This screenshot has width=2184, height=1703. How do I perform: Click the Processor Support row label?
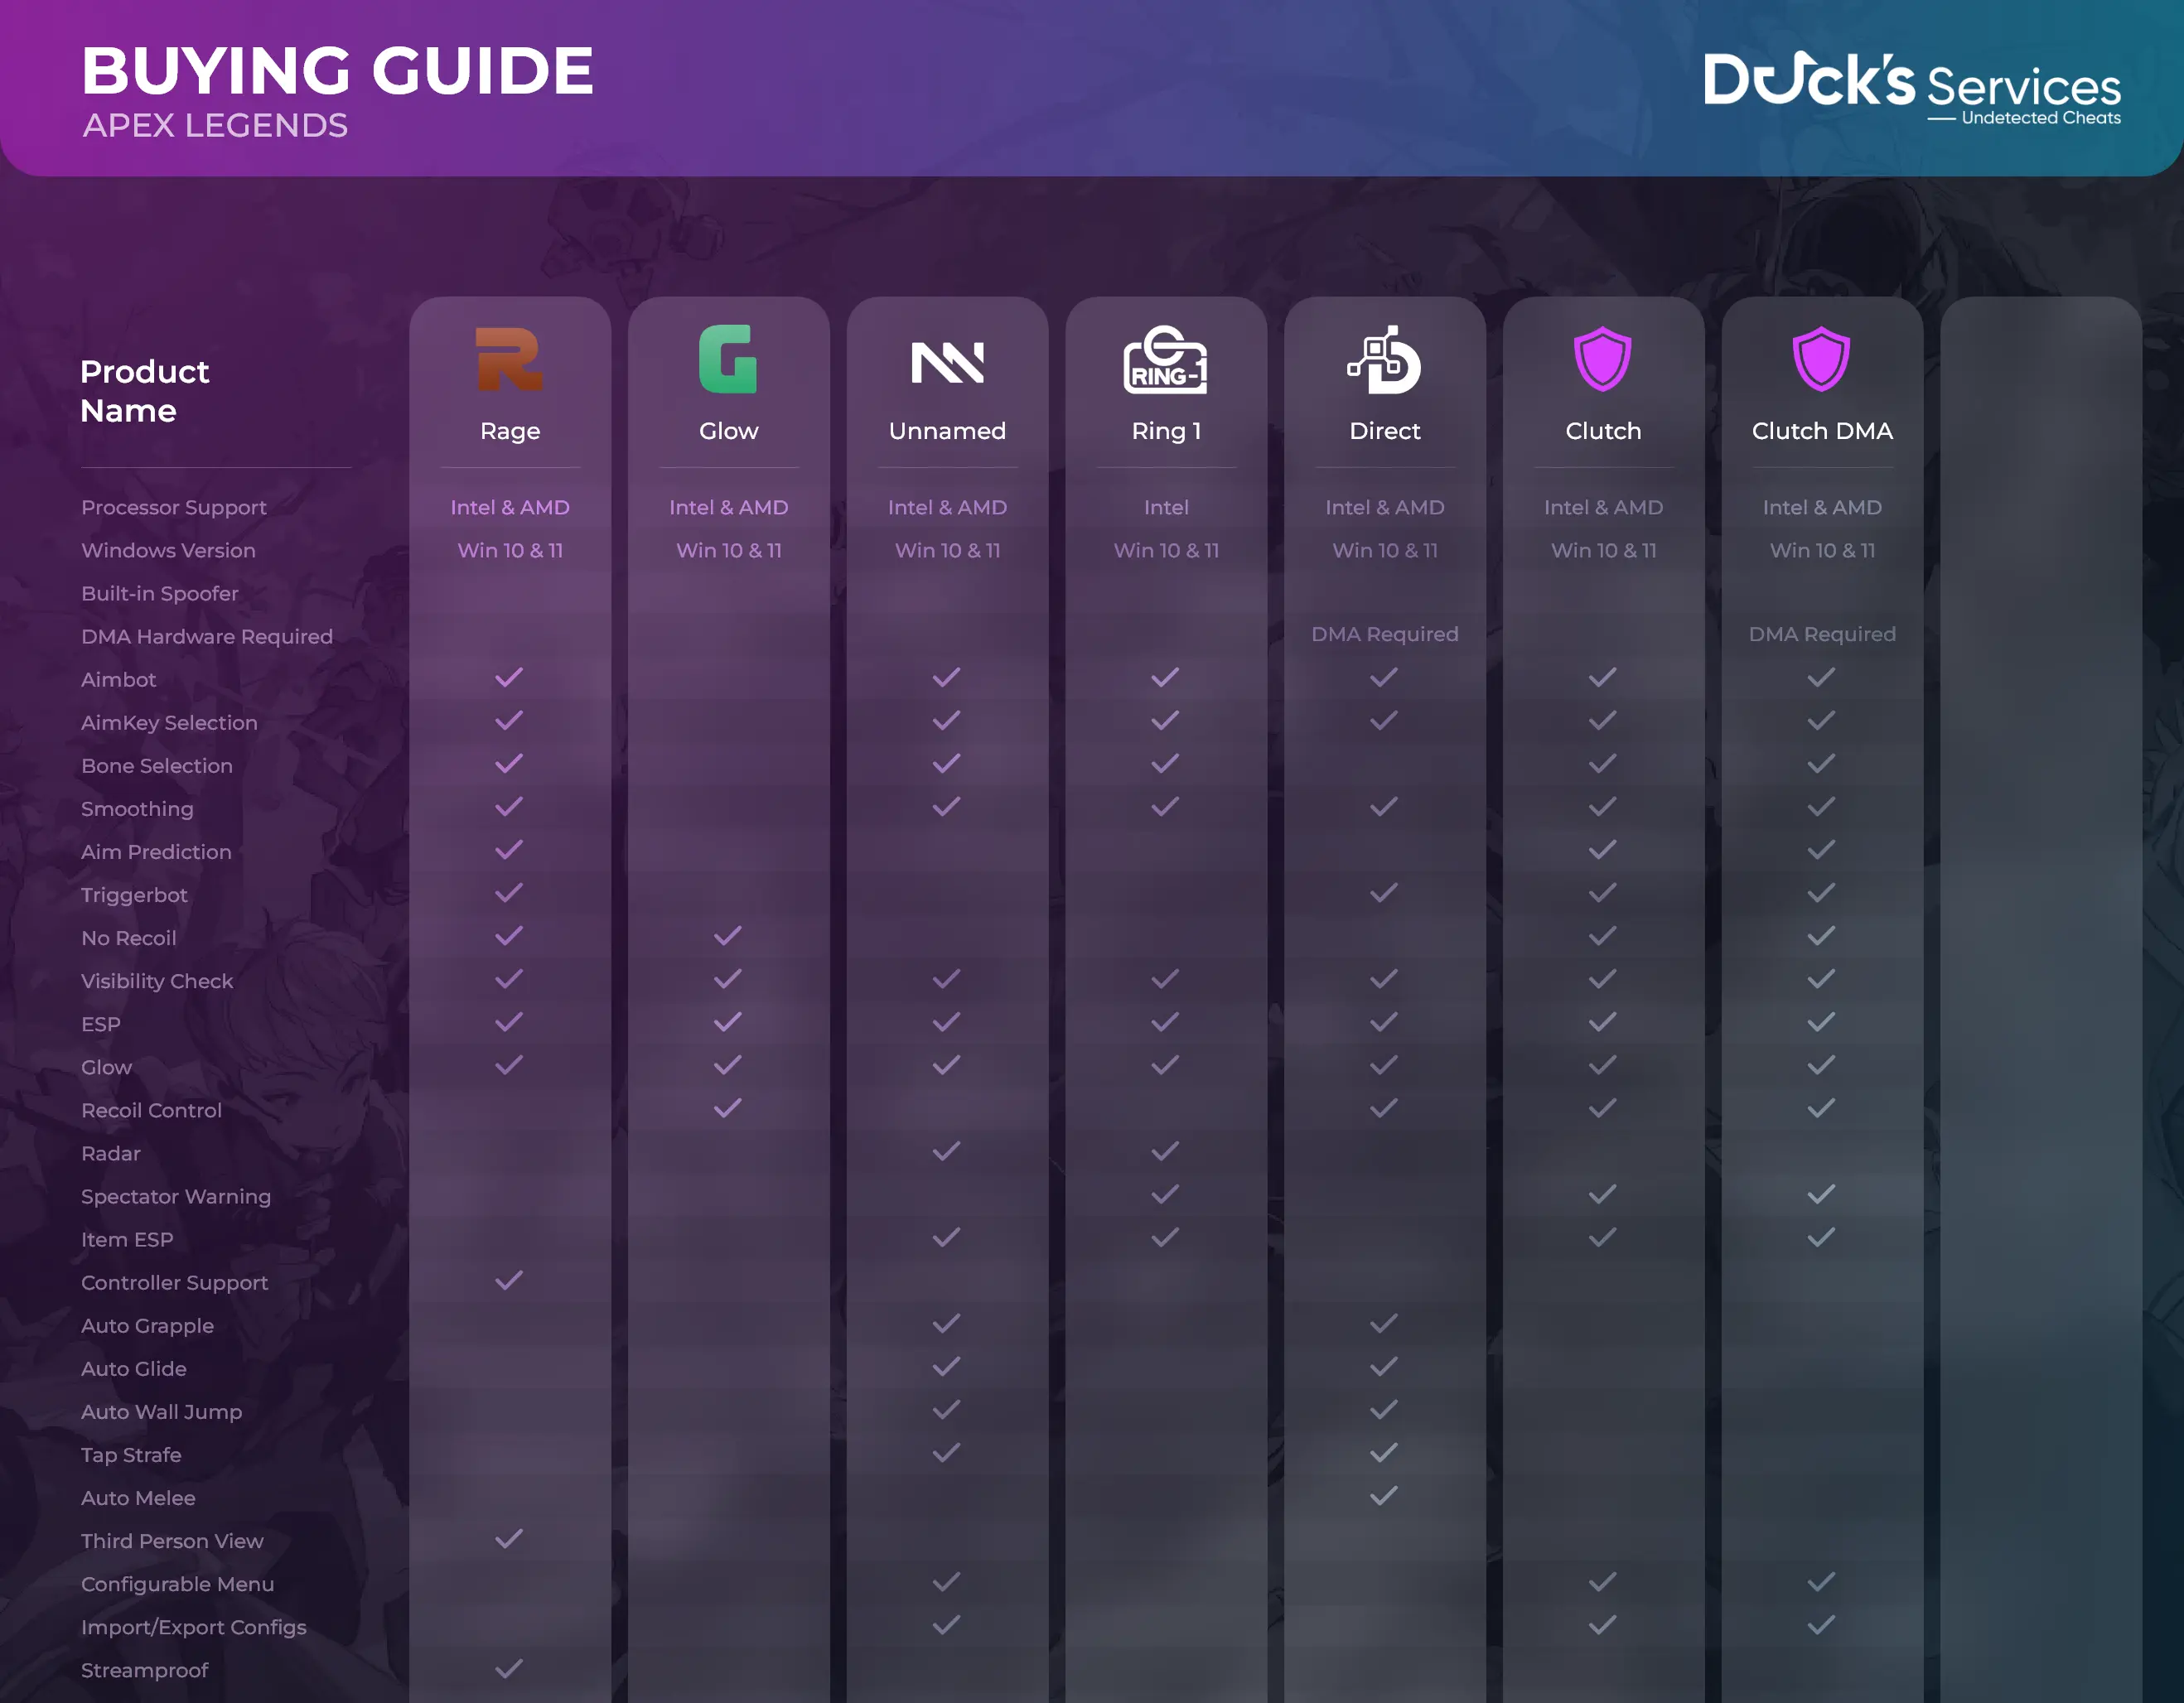coord(174,508)
